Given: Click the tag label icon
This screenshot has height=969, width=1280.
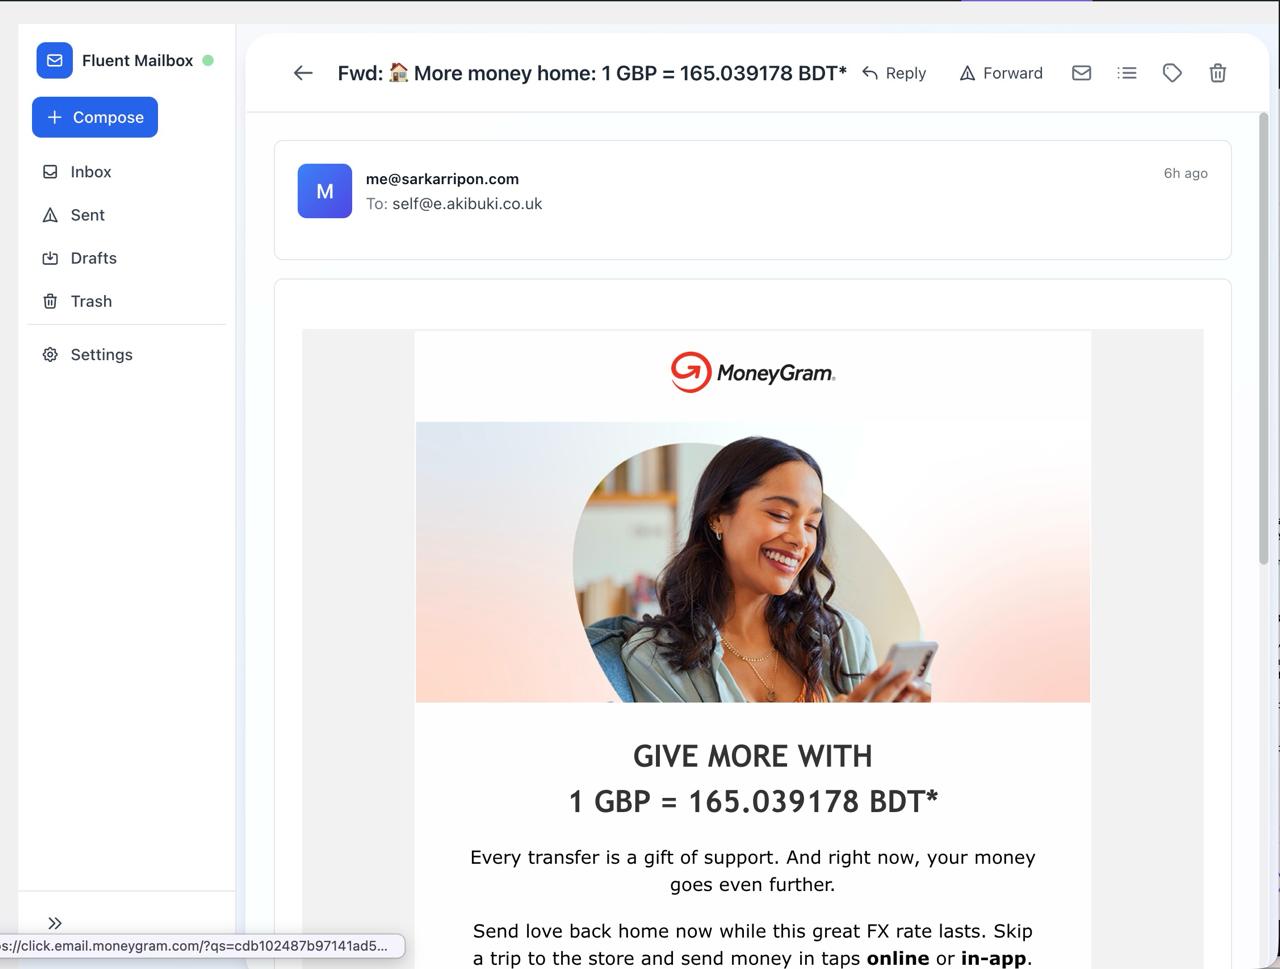Looking at the screenshot, I should click(1172, 73).
